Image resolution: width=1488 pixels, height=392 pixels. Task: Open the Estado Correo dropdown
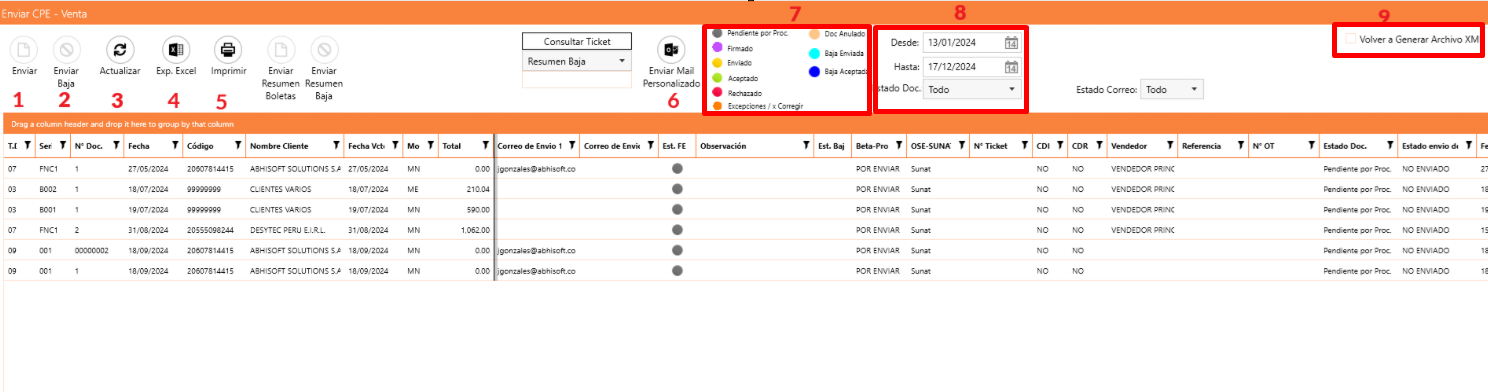(1173, 89)
